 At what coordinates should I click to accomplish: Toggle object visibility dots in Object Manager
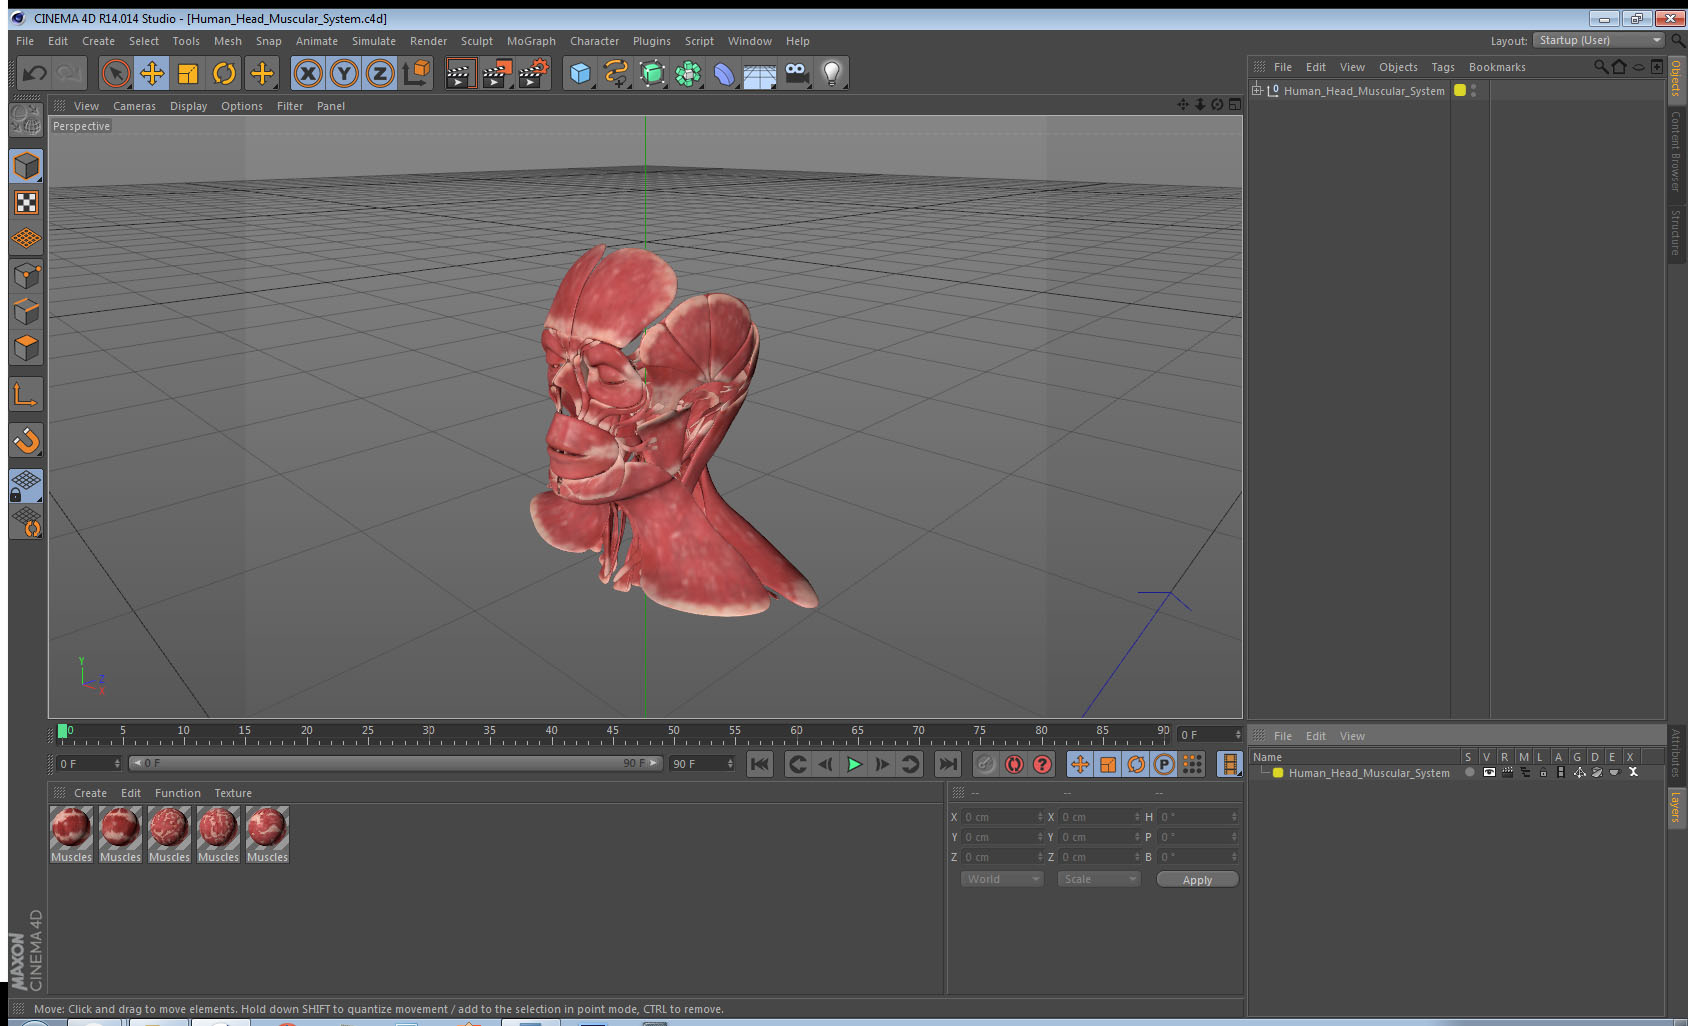1474,90
